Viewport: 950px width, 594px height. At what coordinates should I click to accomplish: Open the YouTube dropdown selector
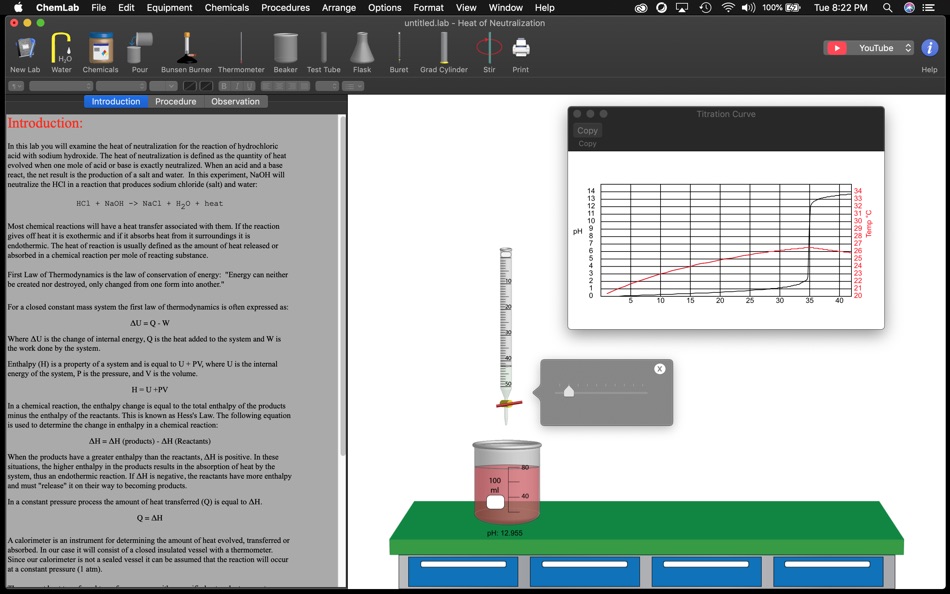868,48
